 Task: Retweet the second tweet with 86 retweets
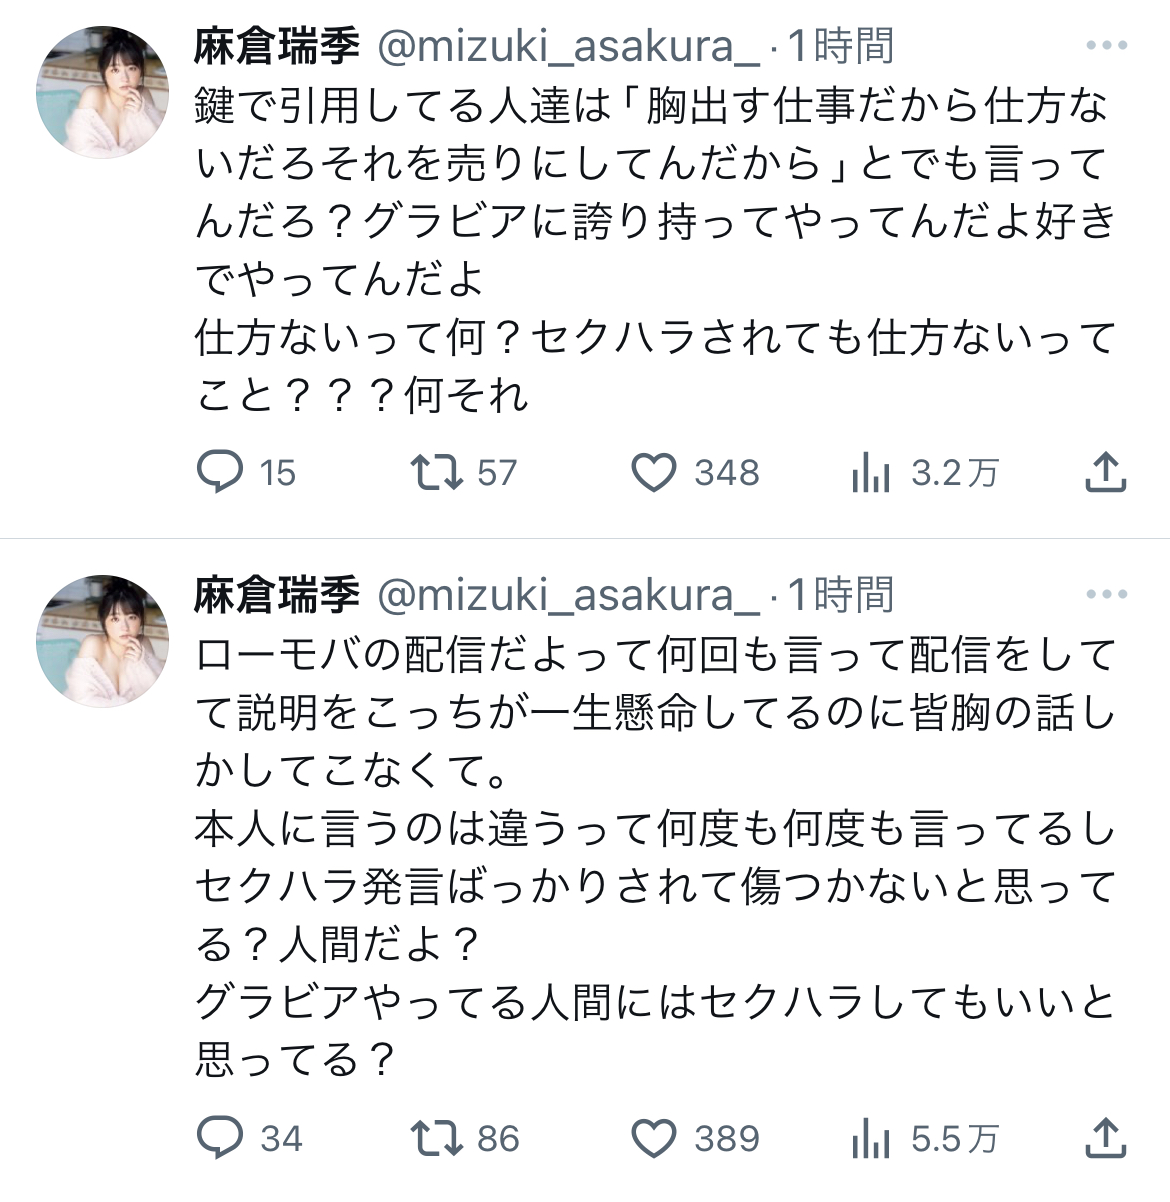(437, 1138)
